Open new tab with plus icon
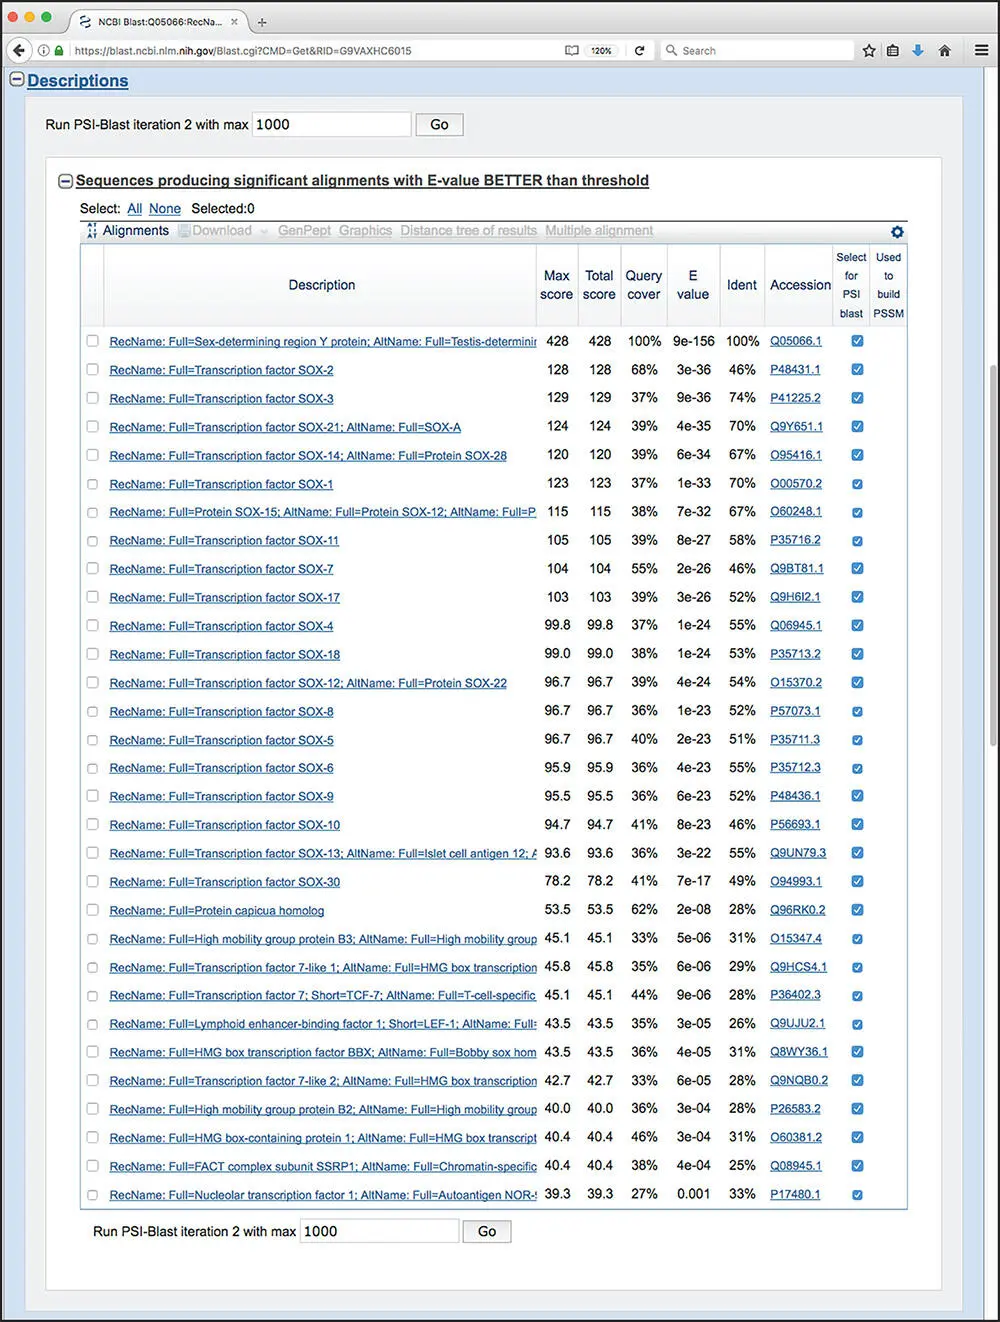The image size is (1000, 1322). coord(262,21)
